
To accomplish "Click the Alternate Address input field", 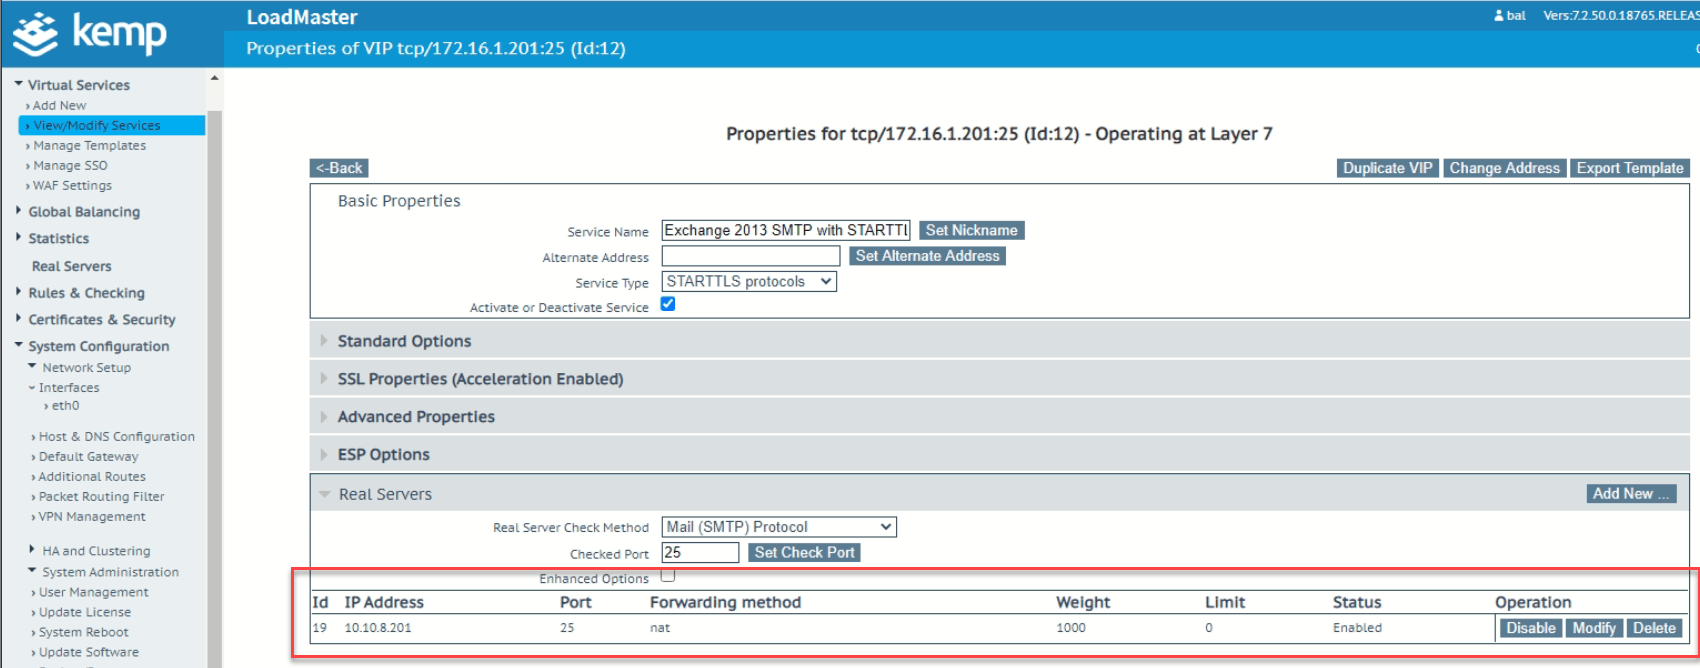I will pos(751,256).
